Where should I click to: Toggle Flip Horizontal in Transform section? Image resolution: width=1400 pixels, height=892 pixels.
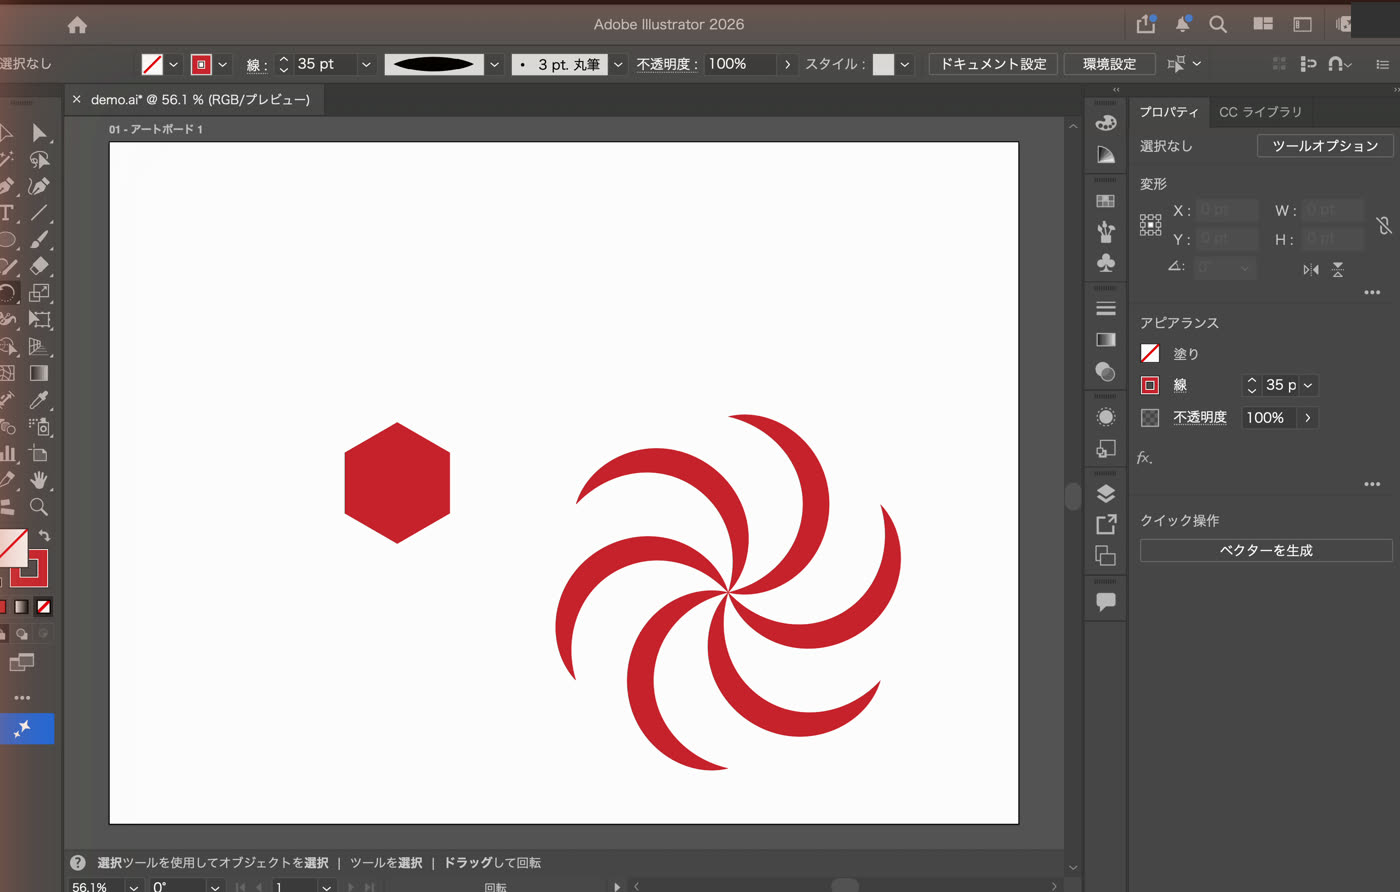coord(1310,269)
